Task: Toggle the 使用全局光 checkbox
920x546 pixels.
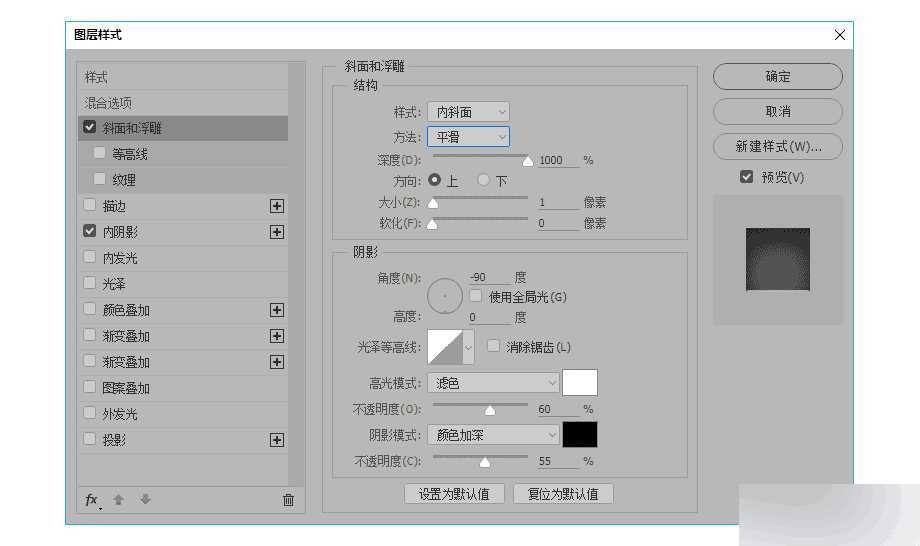Action: (x=476, y=296)
